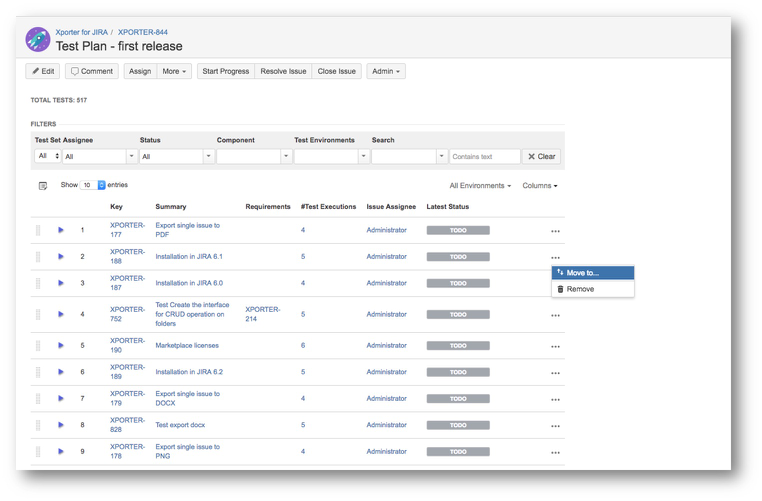The height and width of the screenshot is (501, 762).
Task: Expand the Test Set Assignee user dropdown
Action: pyautogui.click(x=131, y=156)
